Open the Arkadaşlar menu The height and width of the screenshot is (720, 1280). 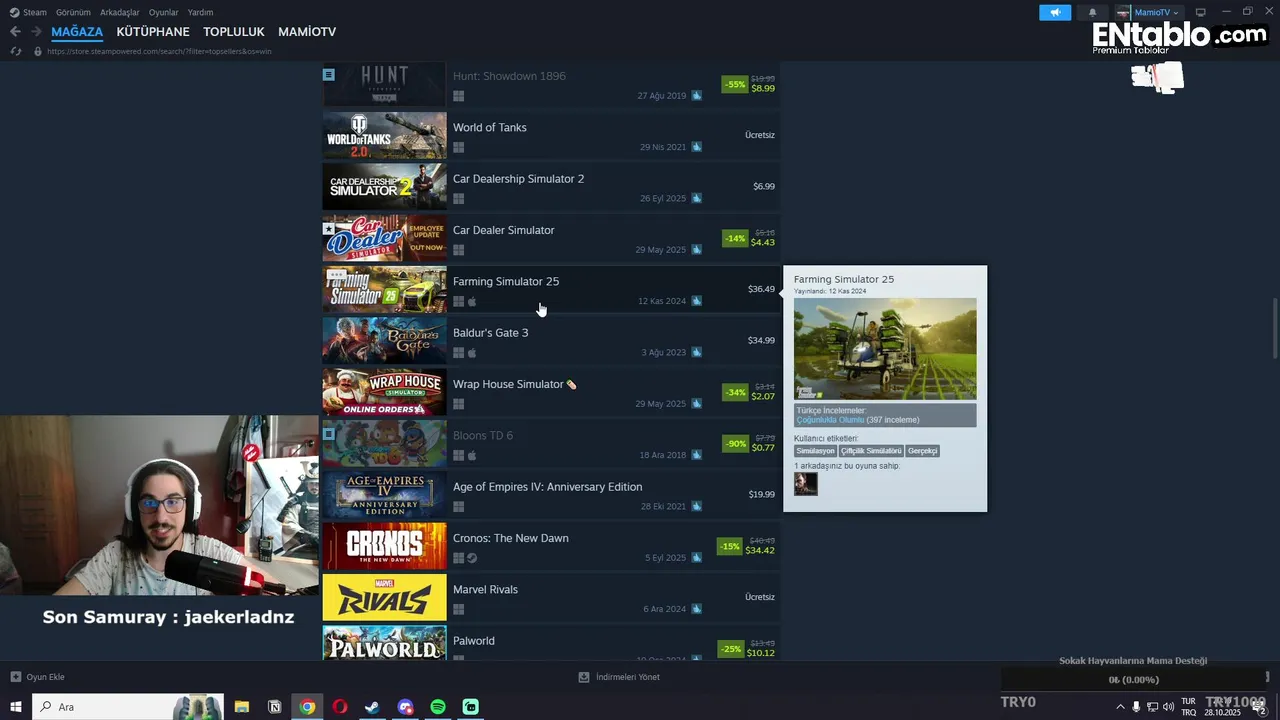(120, 12)
